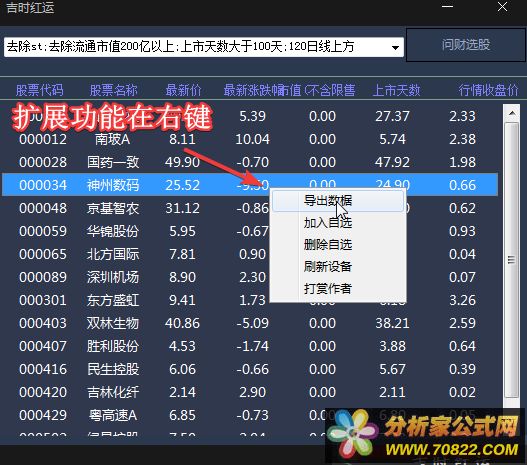Click stock code 000028
Screen dimensions: 527x465
click(43, 162)
